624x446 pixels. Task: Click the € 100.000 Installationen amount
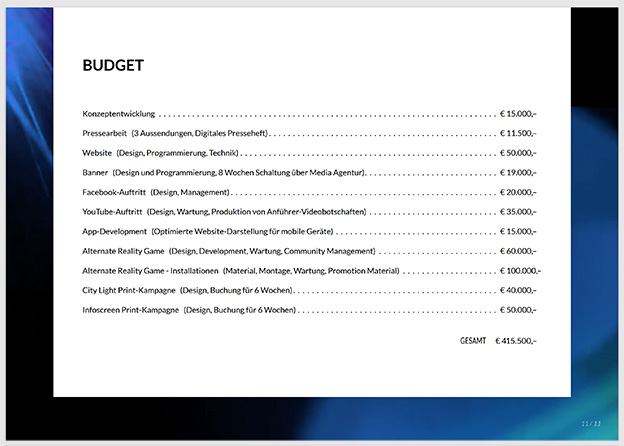click(520, 271)
